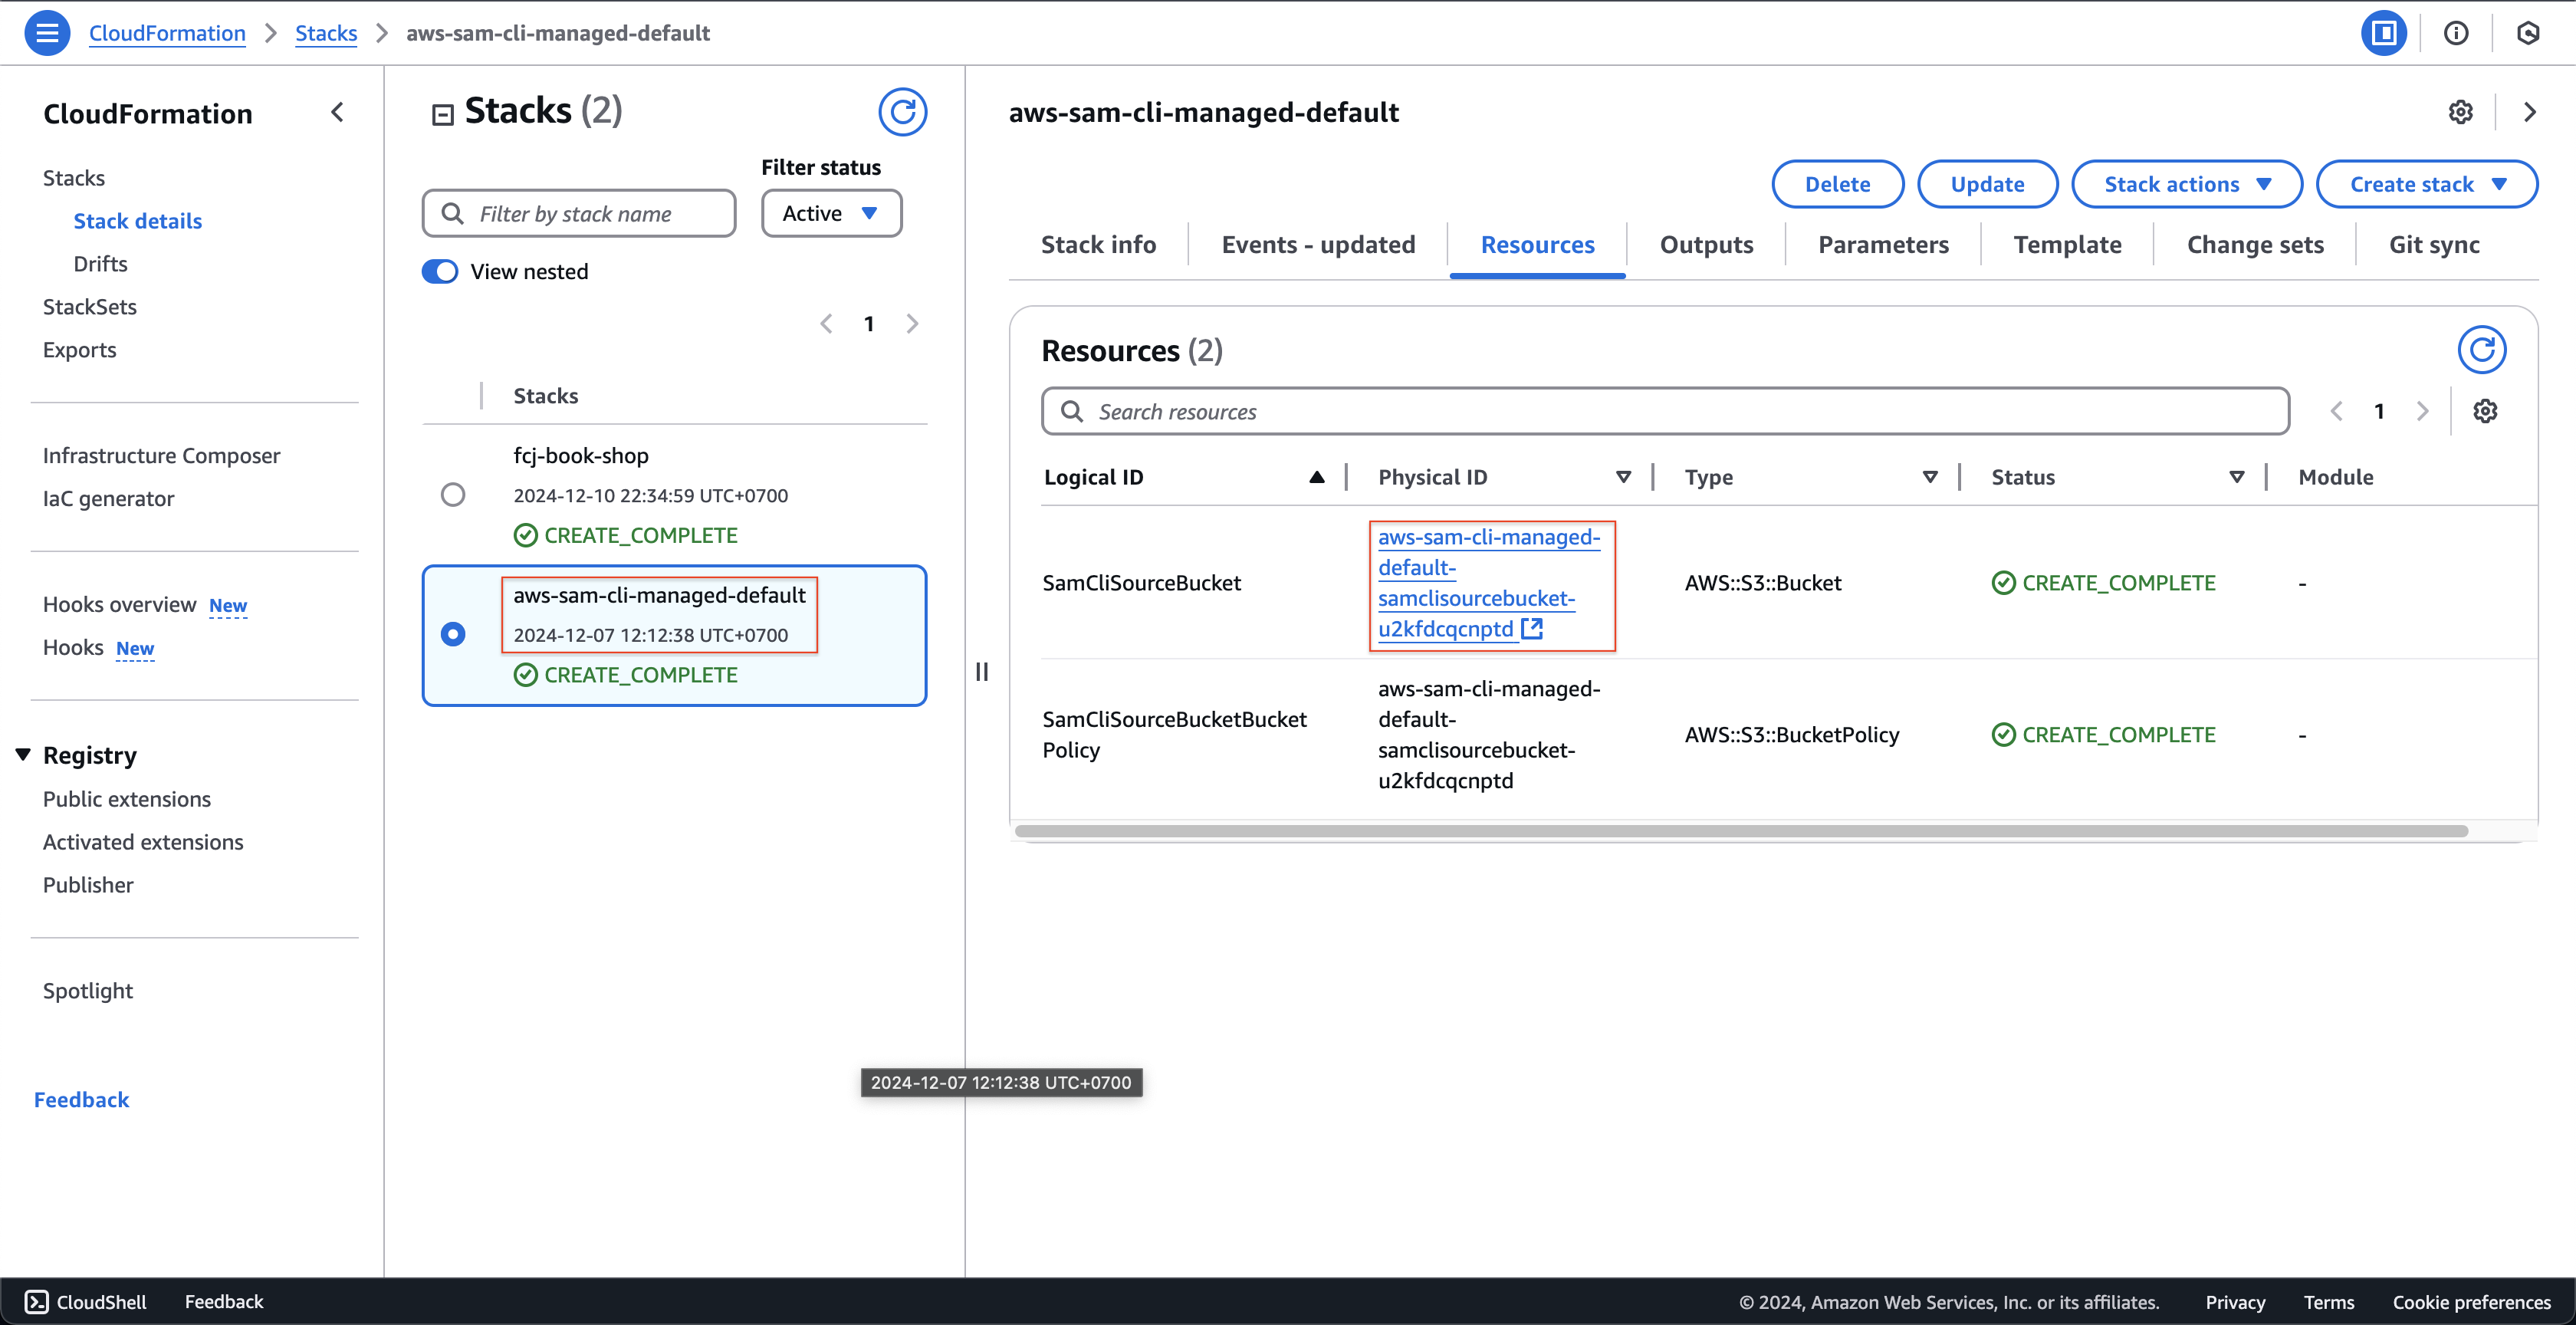Open the hexagon settings icon in header
Viewport: 2576px width, 1325px height.
tap(2527, 33)
